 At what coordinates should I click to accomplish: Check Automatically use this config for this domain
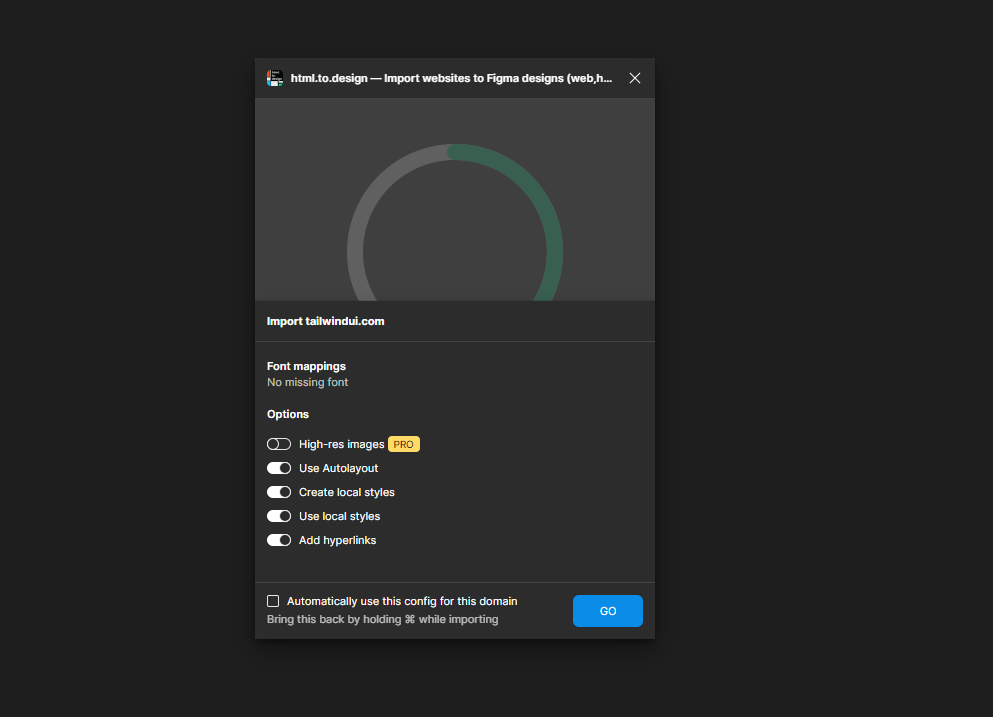273,600
